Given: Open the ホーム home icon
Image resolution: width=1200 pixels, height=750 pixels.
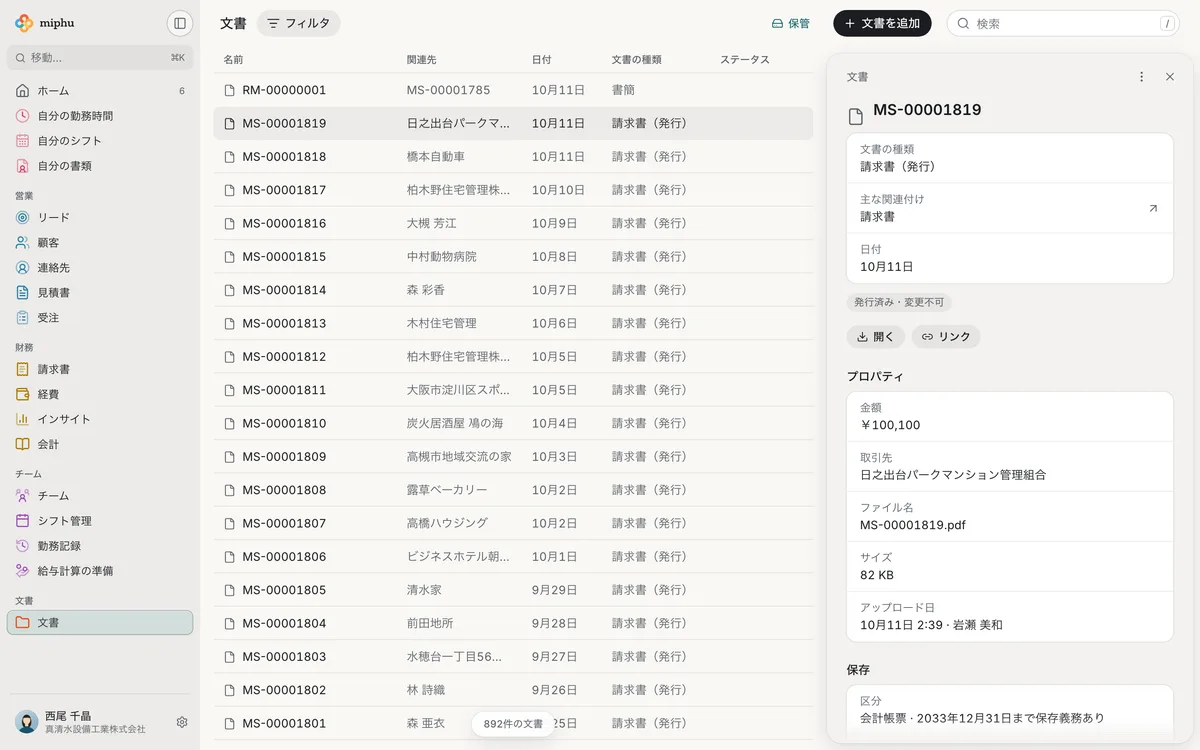Looking at the screenshot, I should coord(23,91).
